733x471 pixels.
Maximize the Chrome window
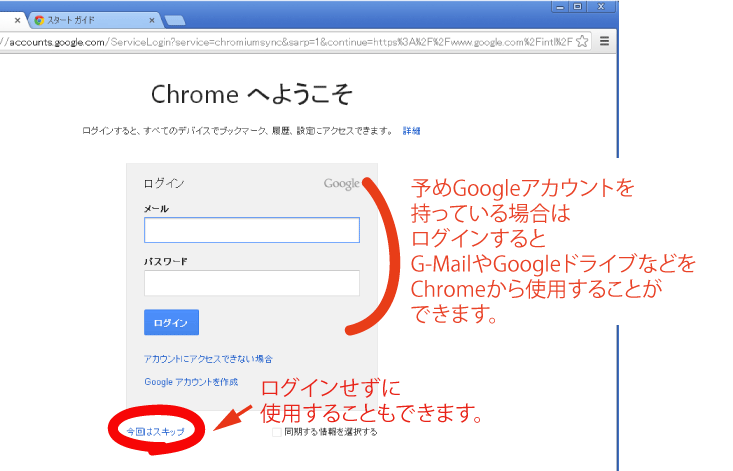[578, 7]
